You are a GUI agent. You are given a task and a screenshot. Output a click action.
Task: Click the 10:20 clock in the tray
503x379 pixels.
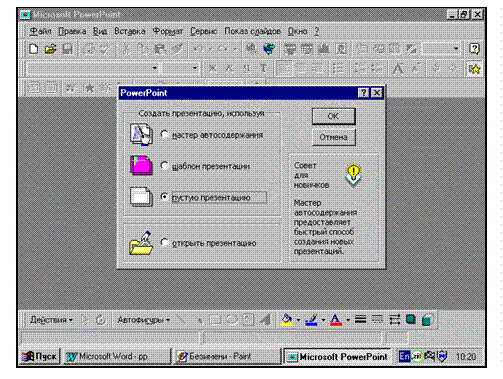pyautogui.click(x=466, y=357)
